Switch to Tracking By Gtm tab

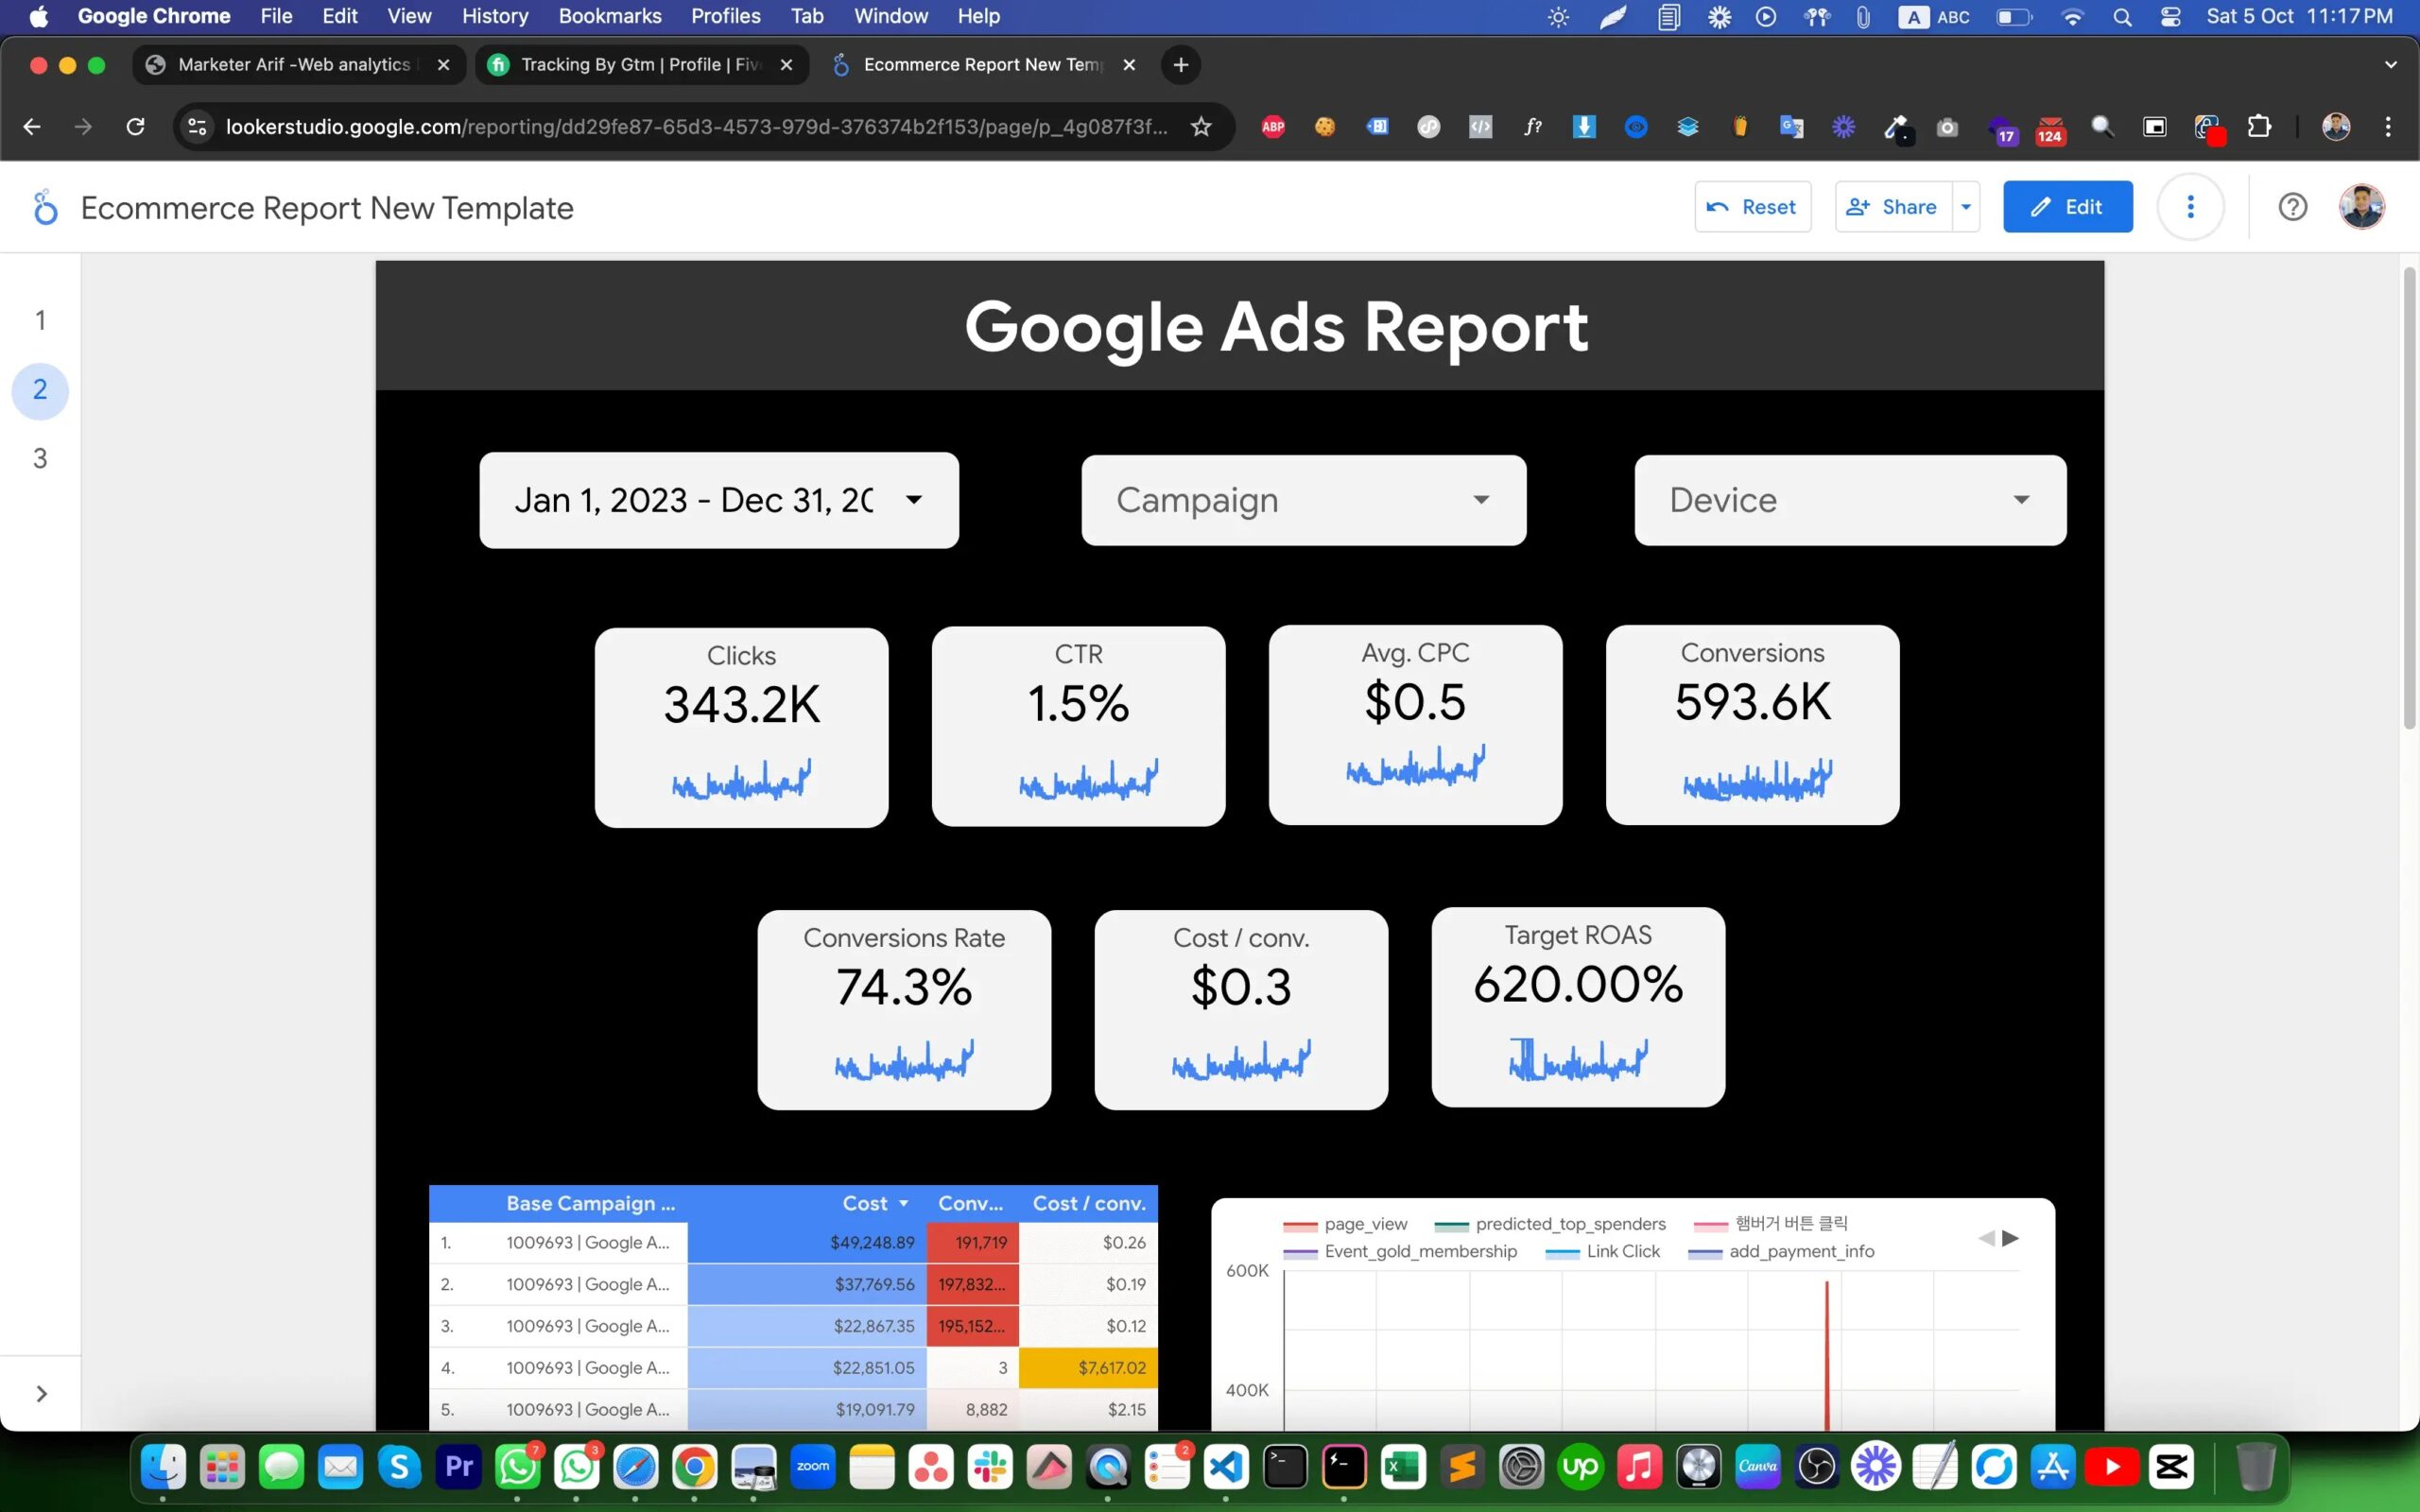click(x=640, y=64)
